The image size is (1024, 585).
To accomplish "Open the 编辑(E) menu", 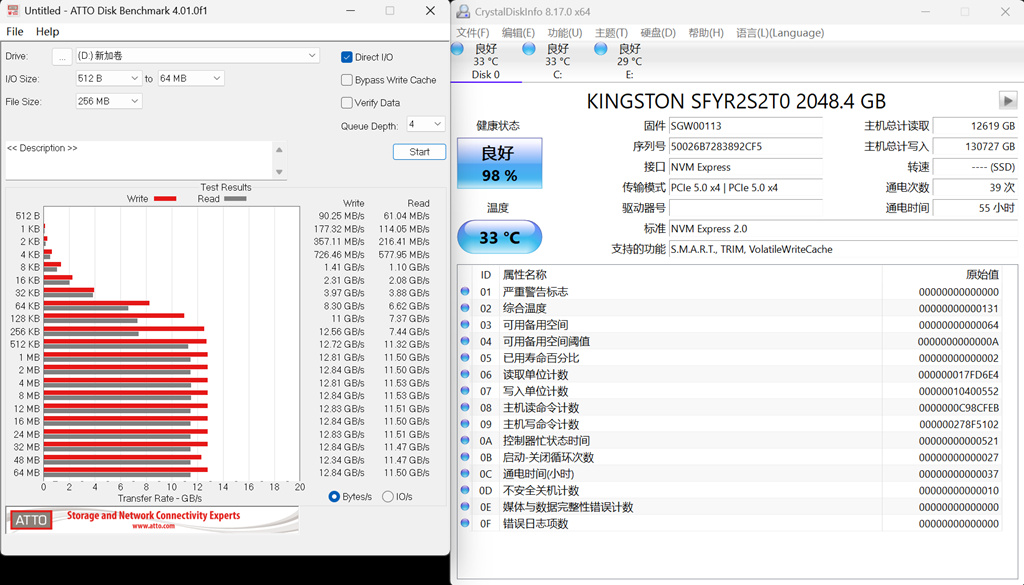I will point(518,33).
